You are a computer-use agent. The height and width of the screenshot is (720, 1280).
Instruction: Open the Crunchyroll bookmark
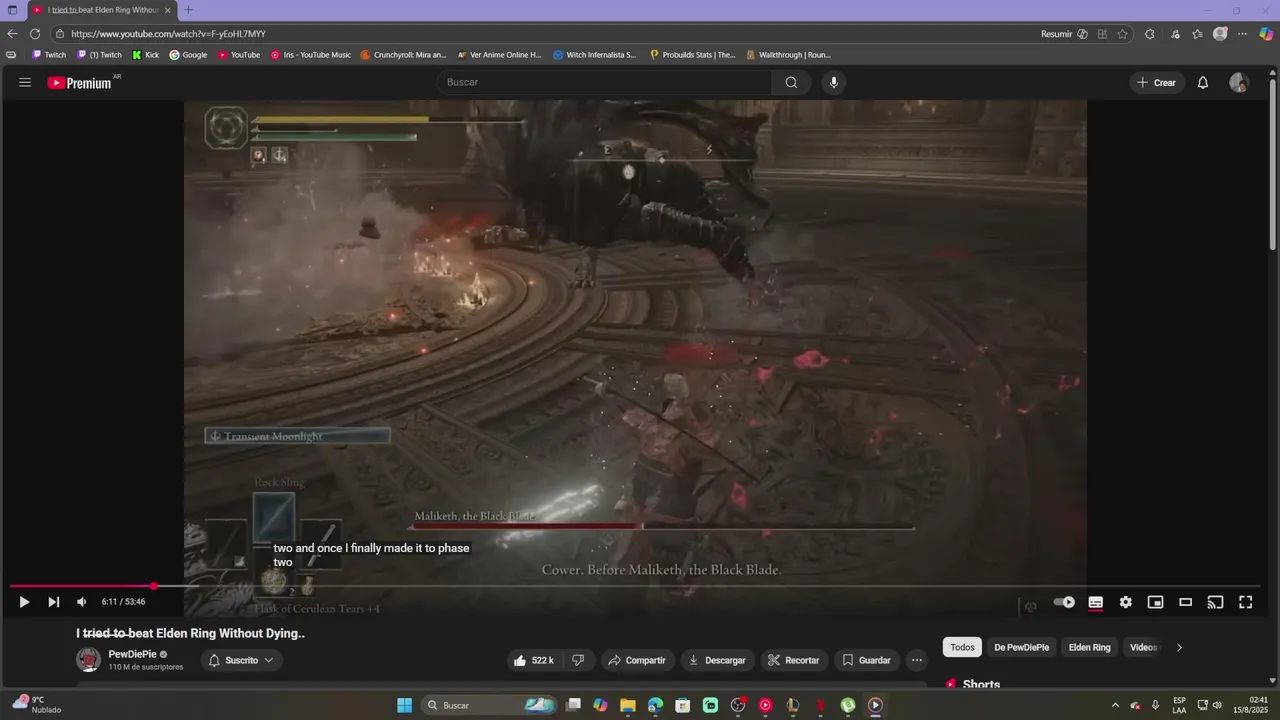click(x=403, y=55)
